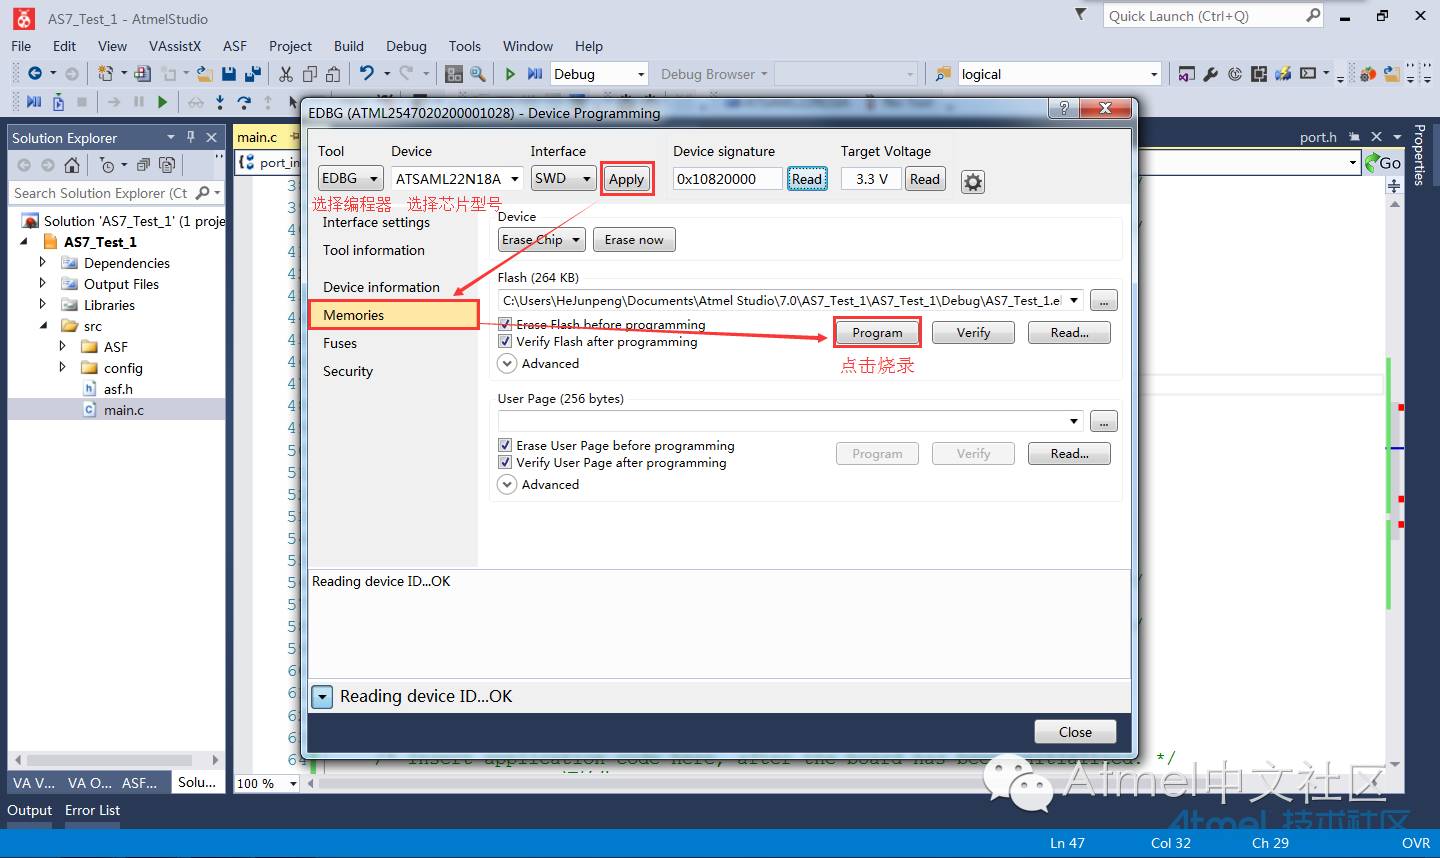Click the Apply button next to Interface
The image size is (1440, 858).
point(627,179)
